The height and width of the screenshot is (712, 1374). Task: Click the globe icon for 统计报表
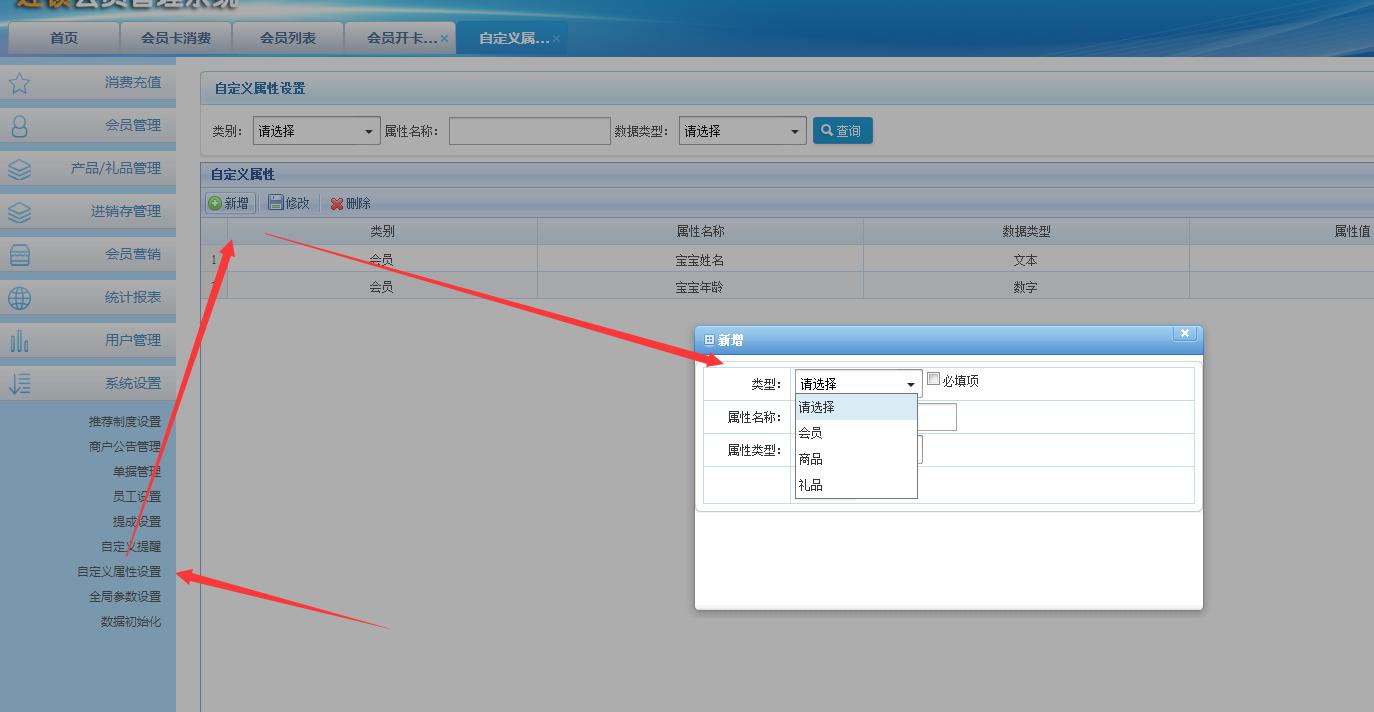19,298
